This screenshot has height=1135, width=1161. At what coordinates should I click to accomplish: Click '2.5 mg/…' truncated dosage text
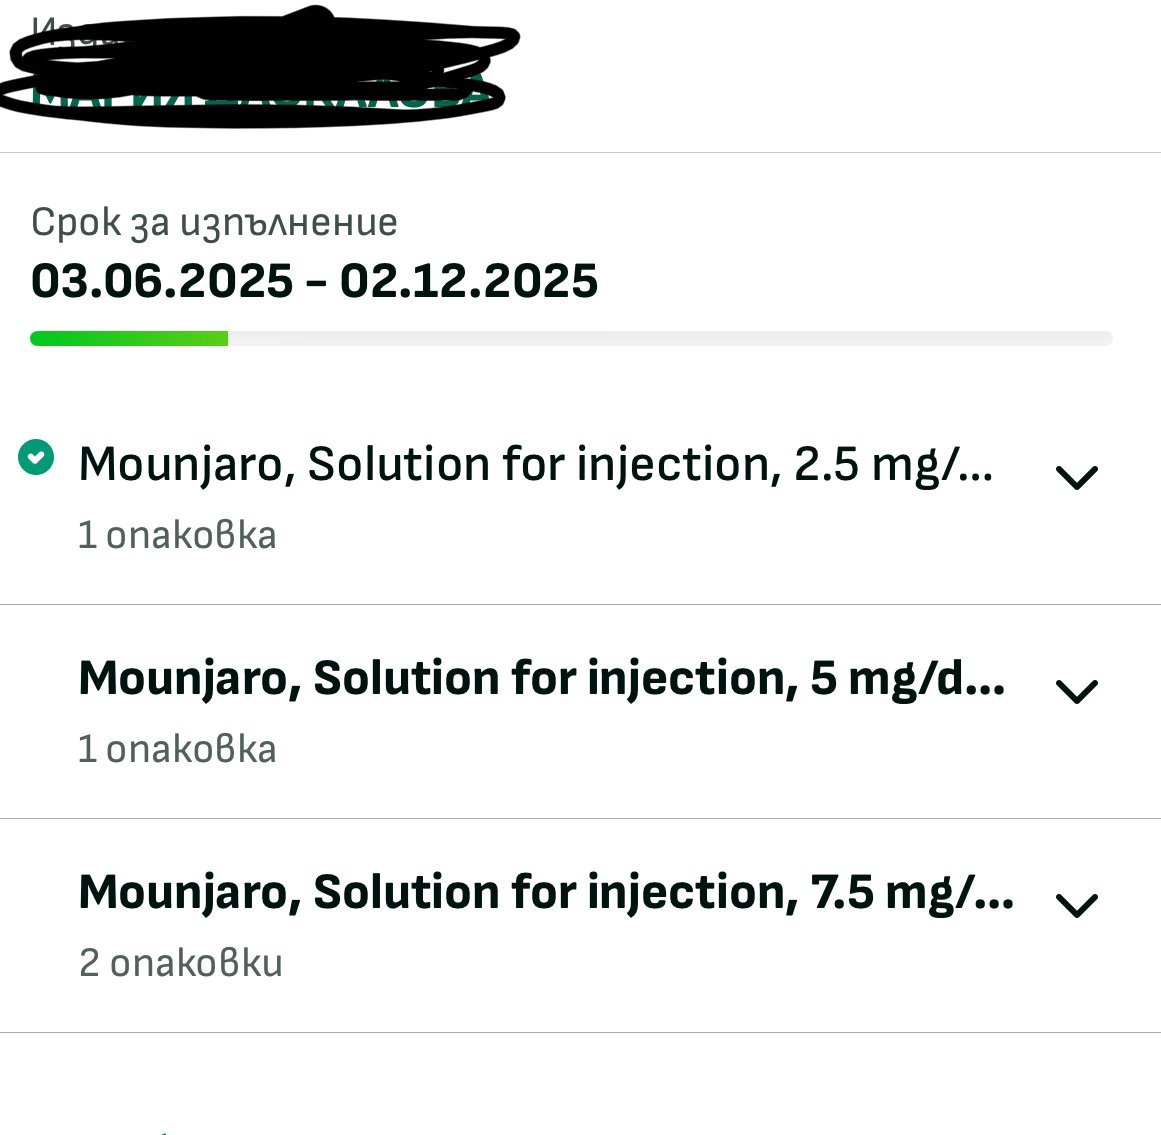[893, 464]
